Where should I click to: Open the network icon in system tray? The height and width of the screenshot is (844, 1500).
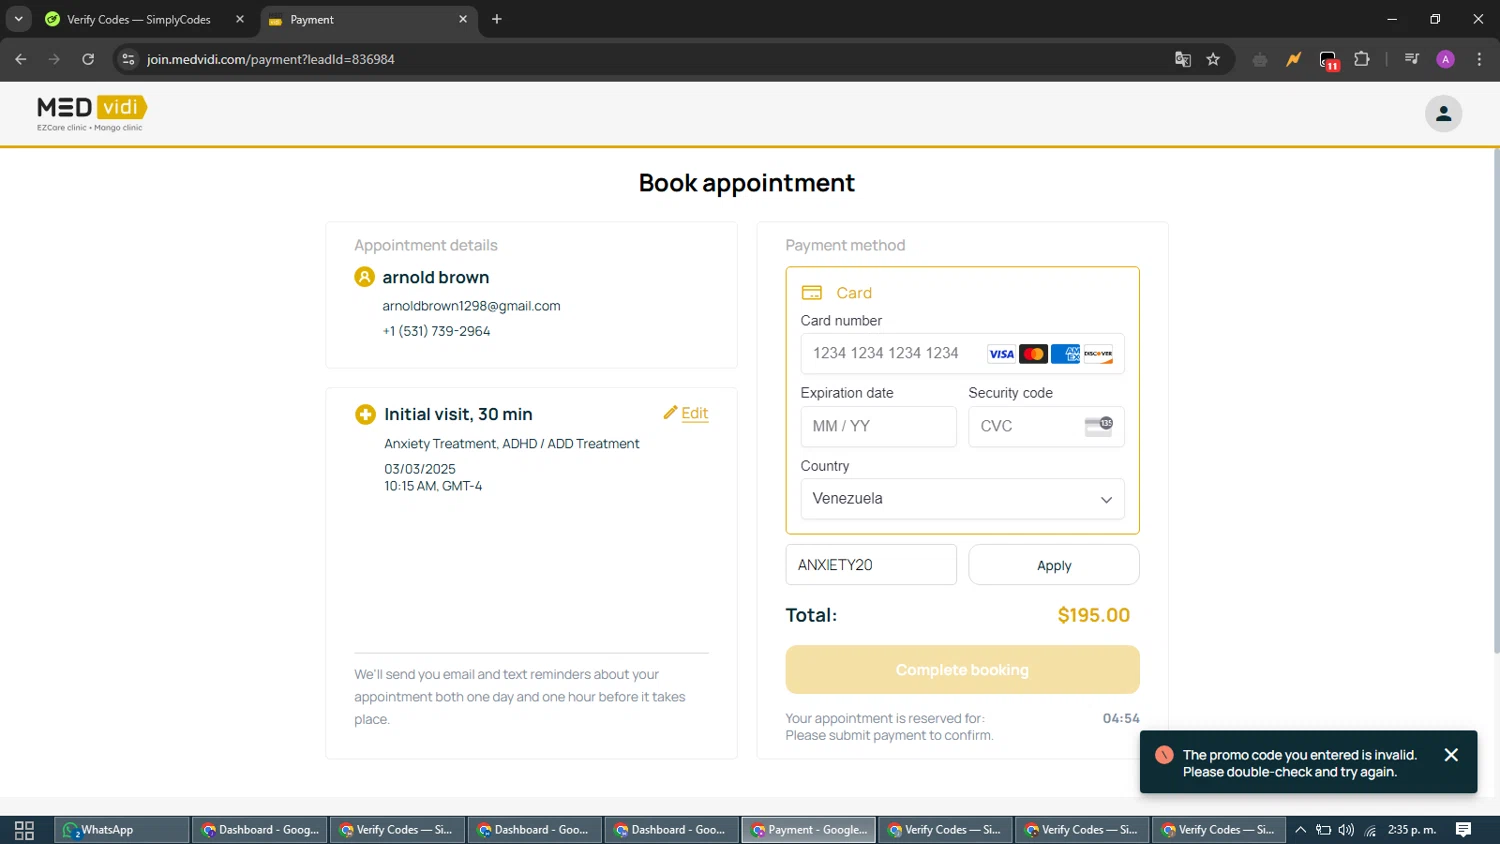(1370, 830)
